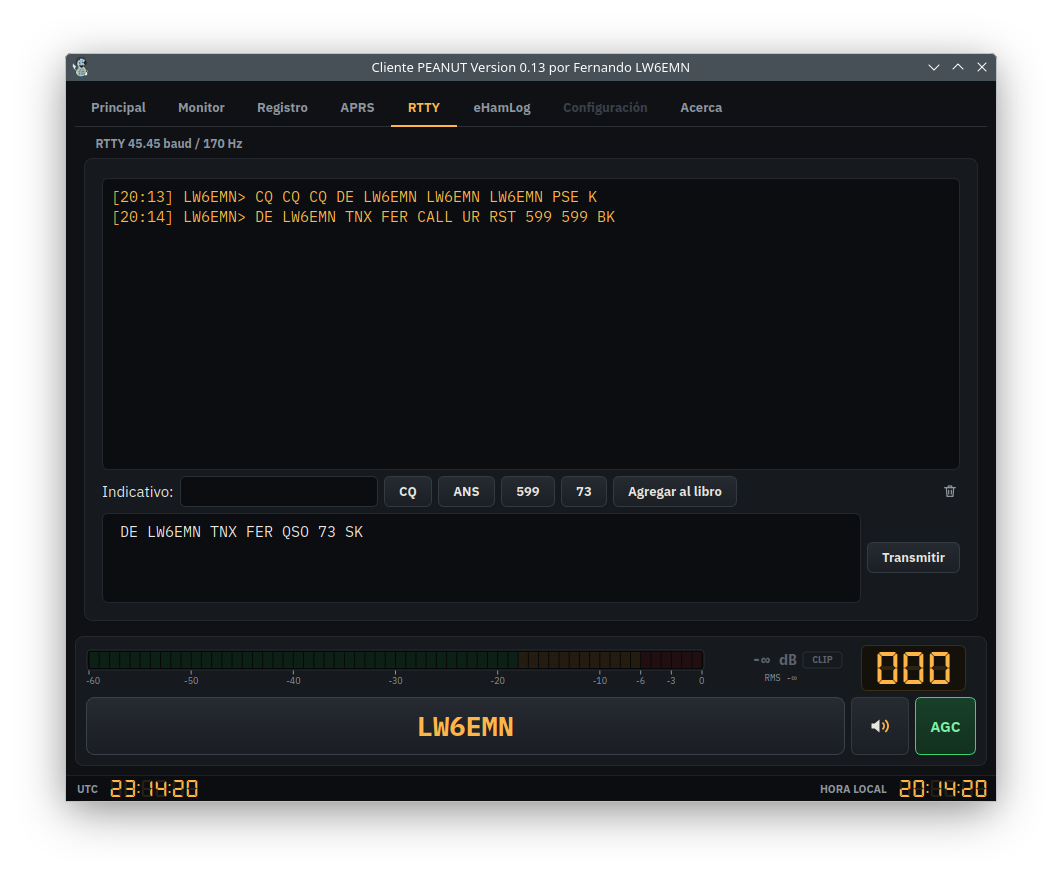This screenshot has height=879, width=1062.
Task: Click the large LW6EMN PTT button
Action: coord(465,726)
